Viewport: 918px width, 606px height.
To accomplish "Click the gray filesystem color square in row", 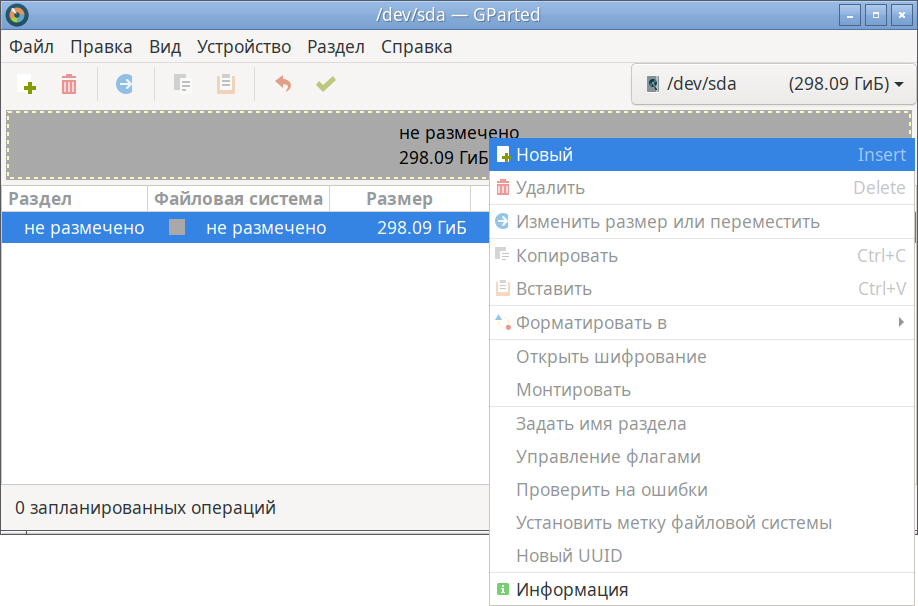I will coord(177,227).
